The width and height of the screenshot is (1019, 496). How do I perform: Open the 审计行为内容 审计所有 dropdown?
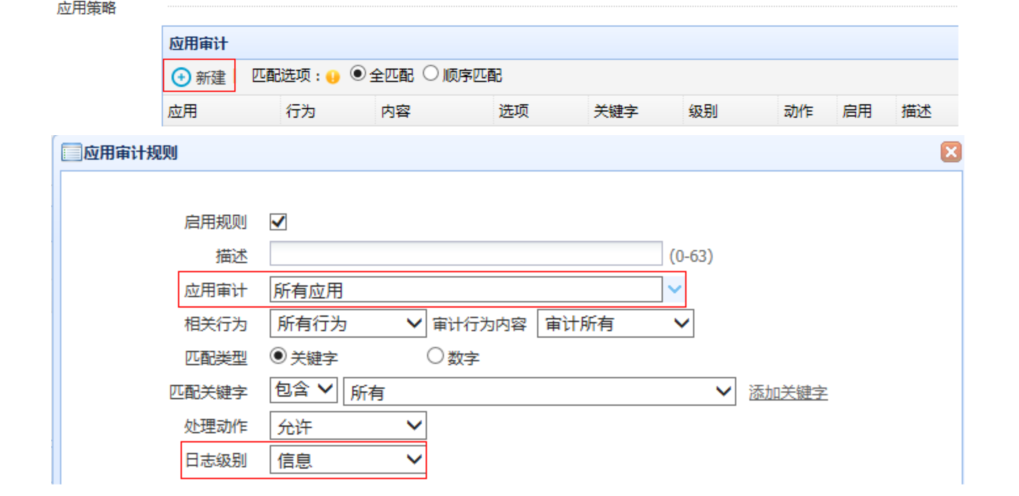pos(615,324)
